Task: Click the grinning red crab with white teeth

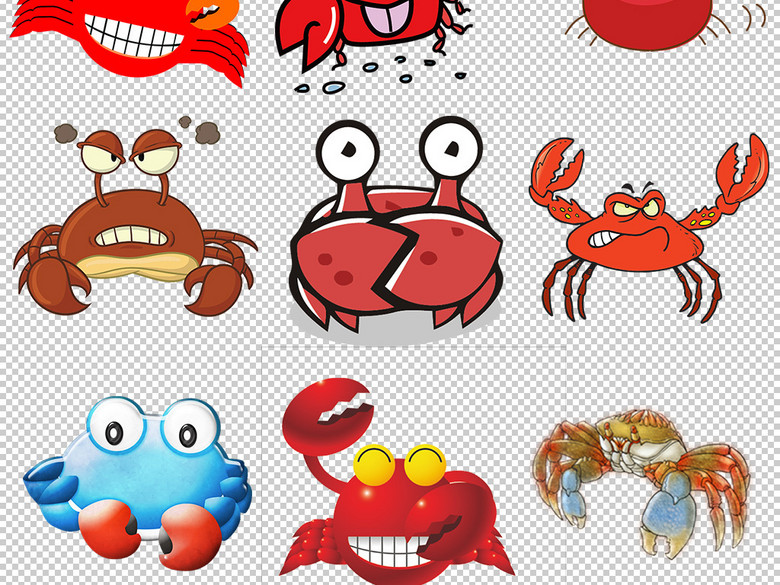Action: pos(130,35)
